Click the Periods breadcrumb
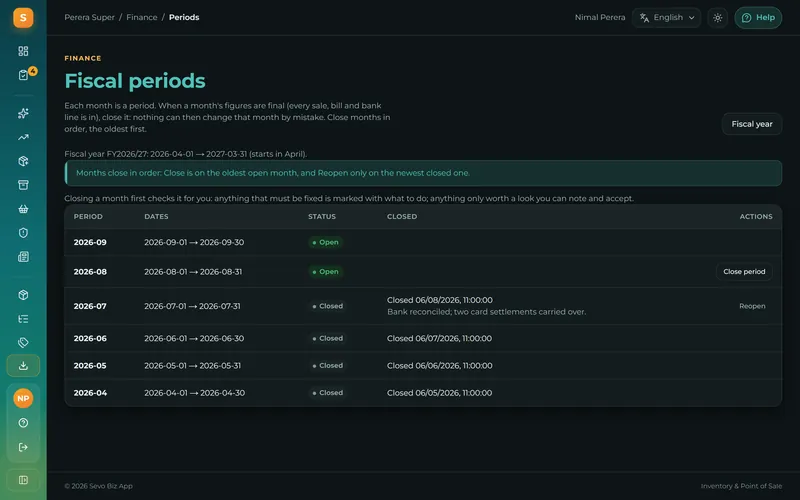 click(x=184, y=17)
